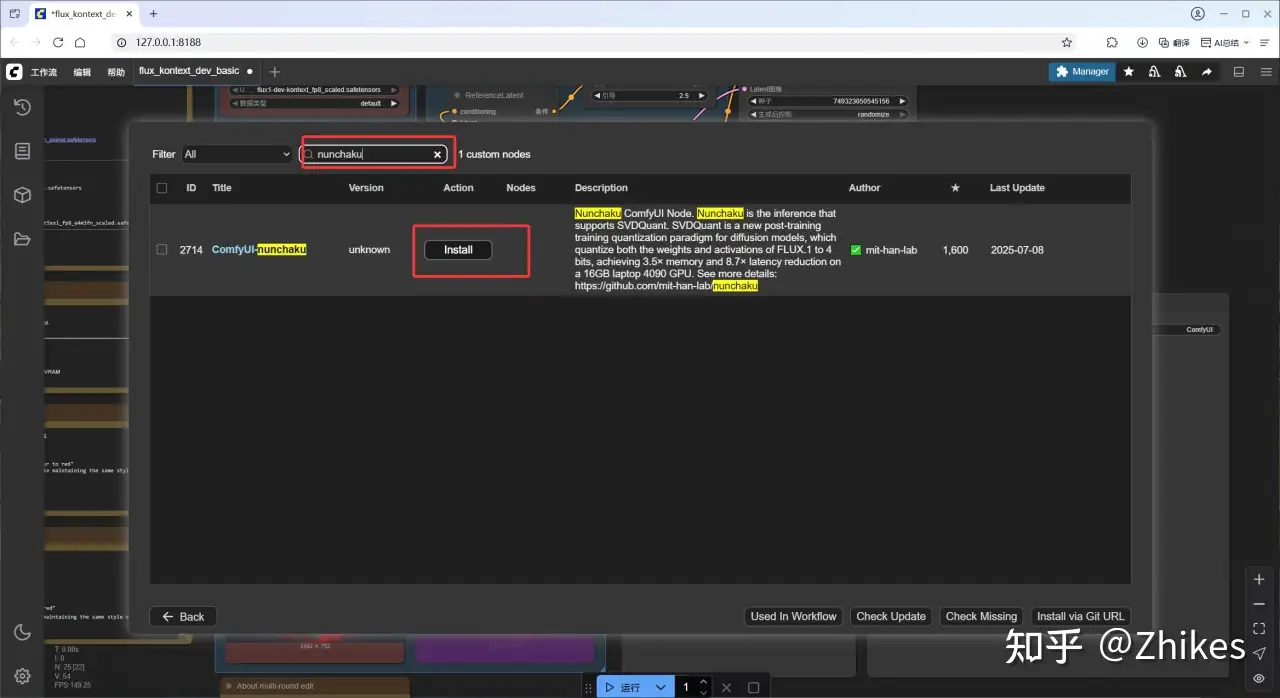Image resolution: width=1280 pixels, height=698 pixels.
Task: Reload the browser page
Action: pyautogui.click(x=58, y=43)
